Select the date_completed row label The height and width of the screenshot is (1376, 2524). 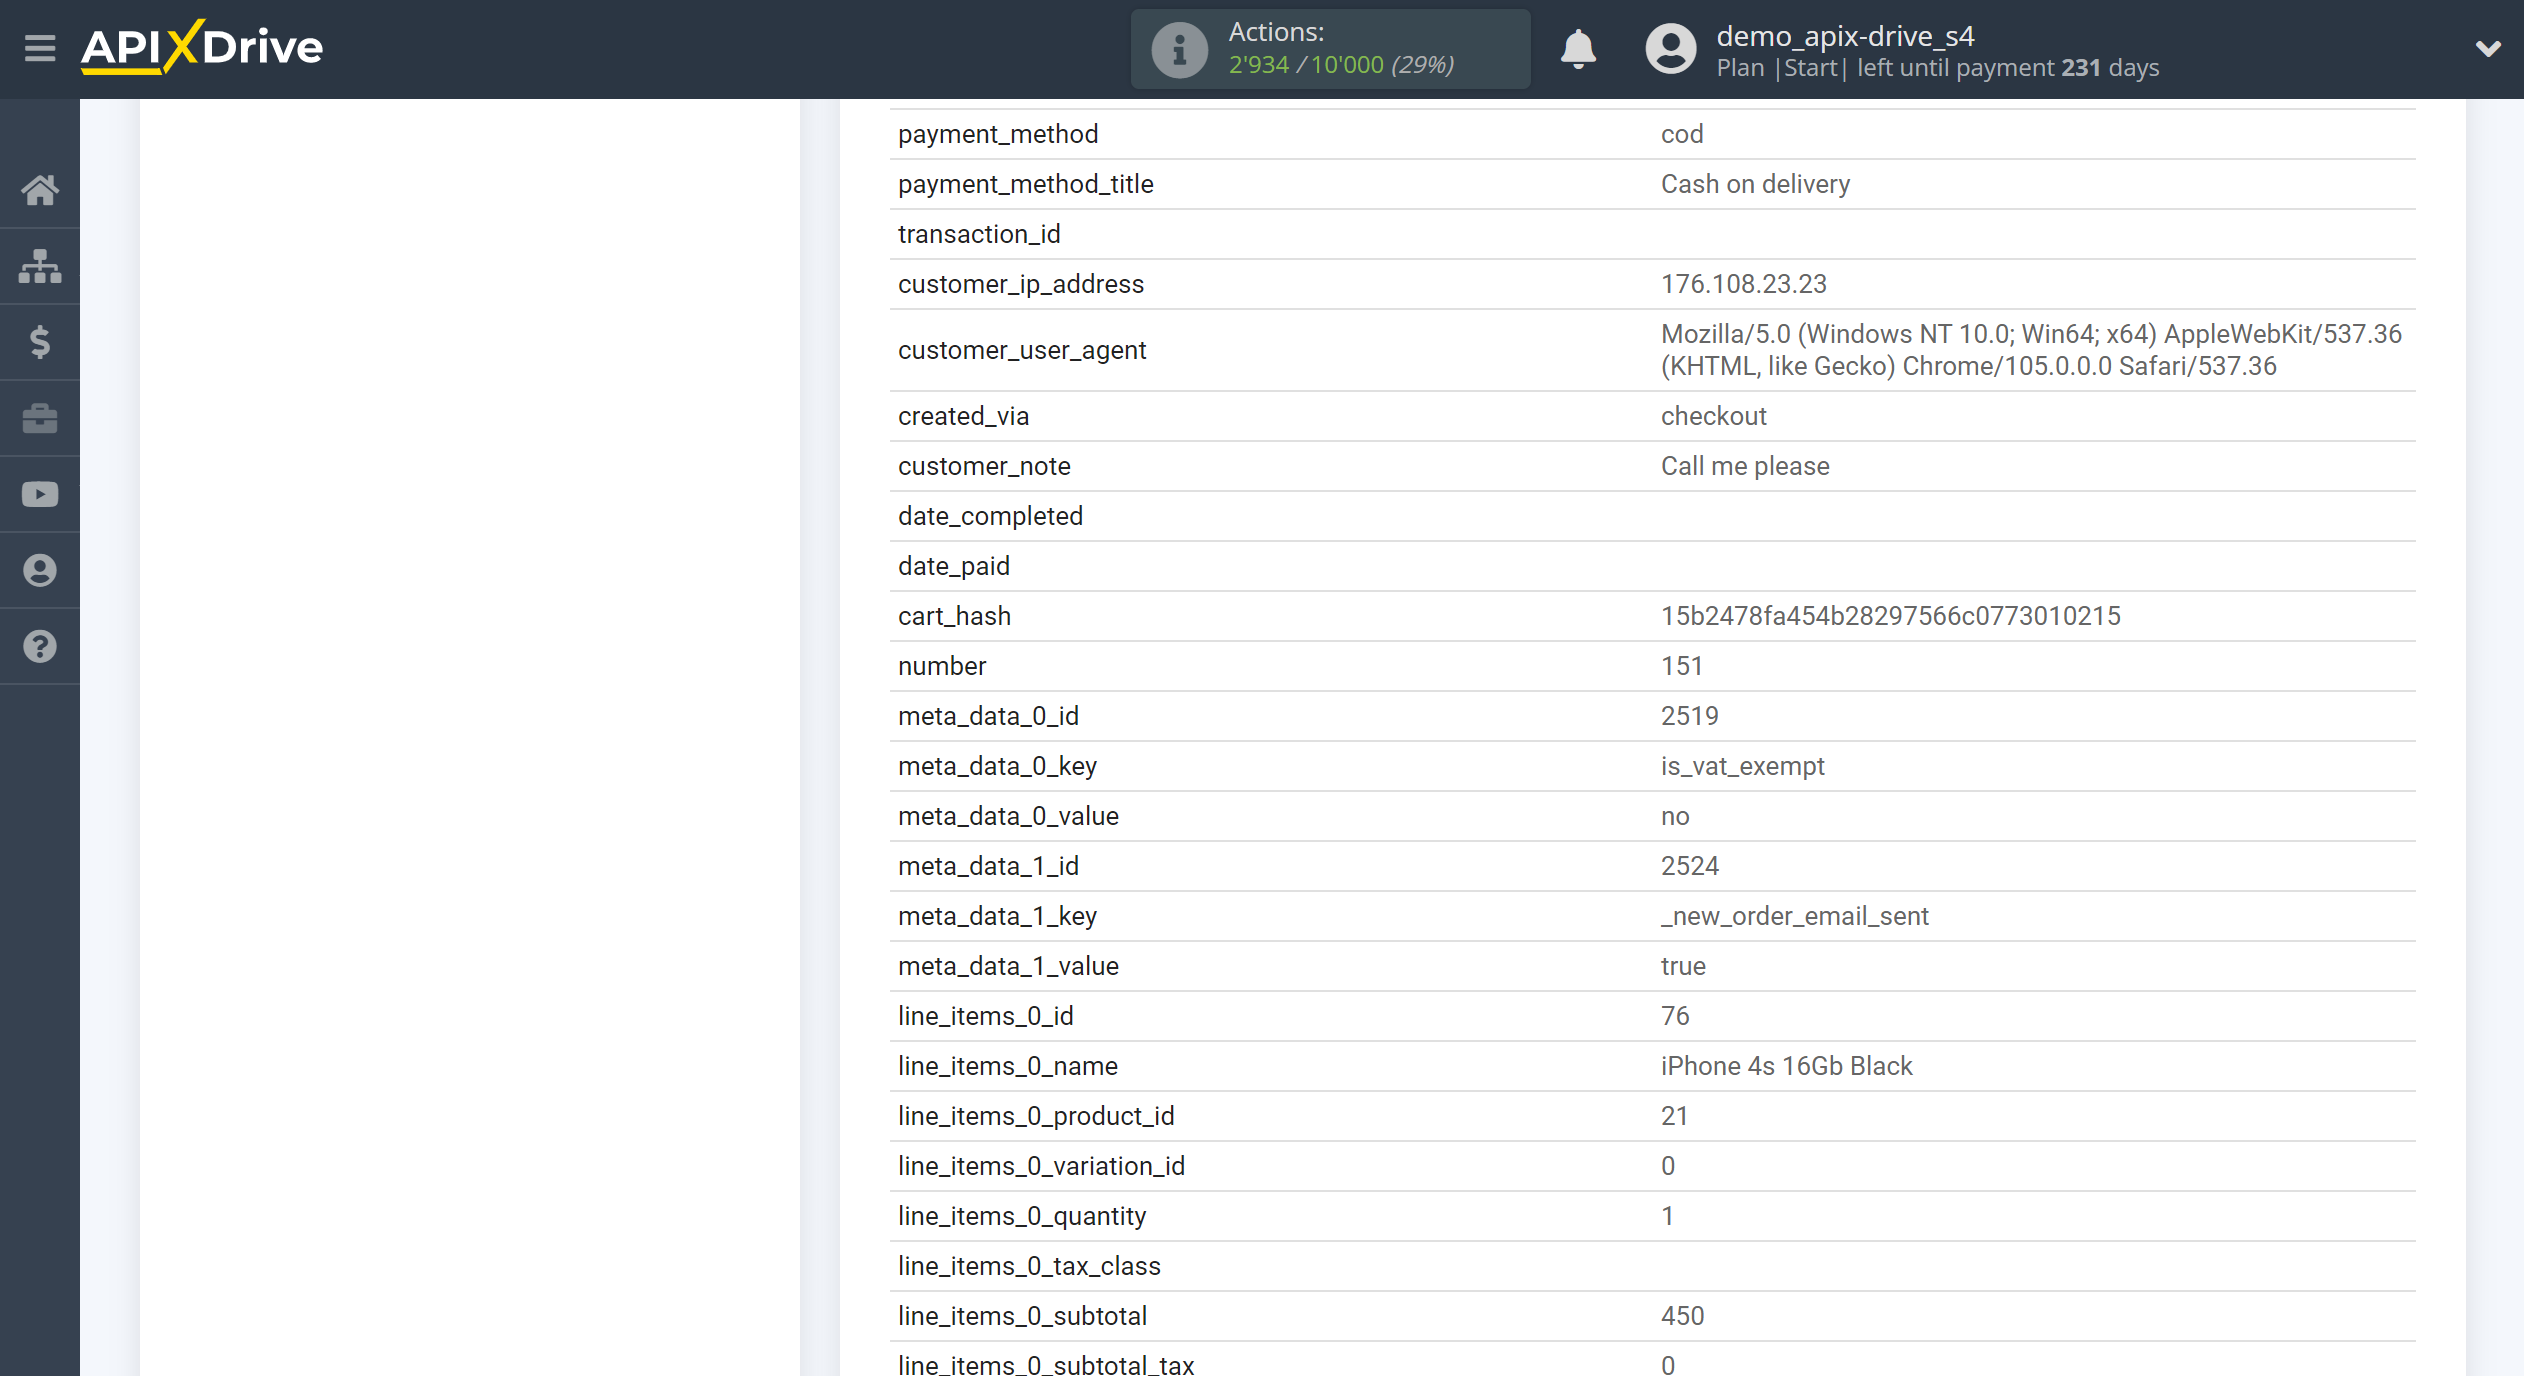[x=990, y=516]
